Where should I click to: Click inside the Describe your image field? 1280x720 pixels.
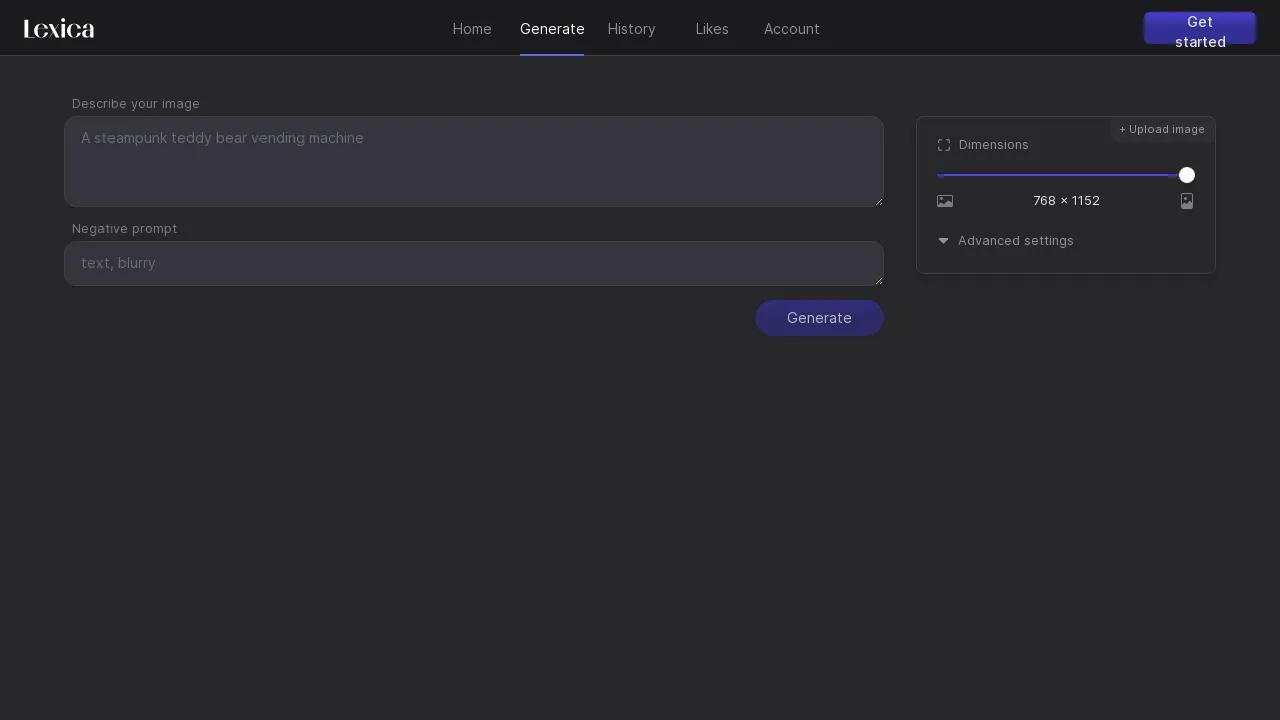click(474, 162)
